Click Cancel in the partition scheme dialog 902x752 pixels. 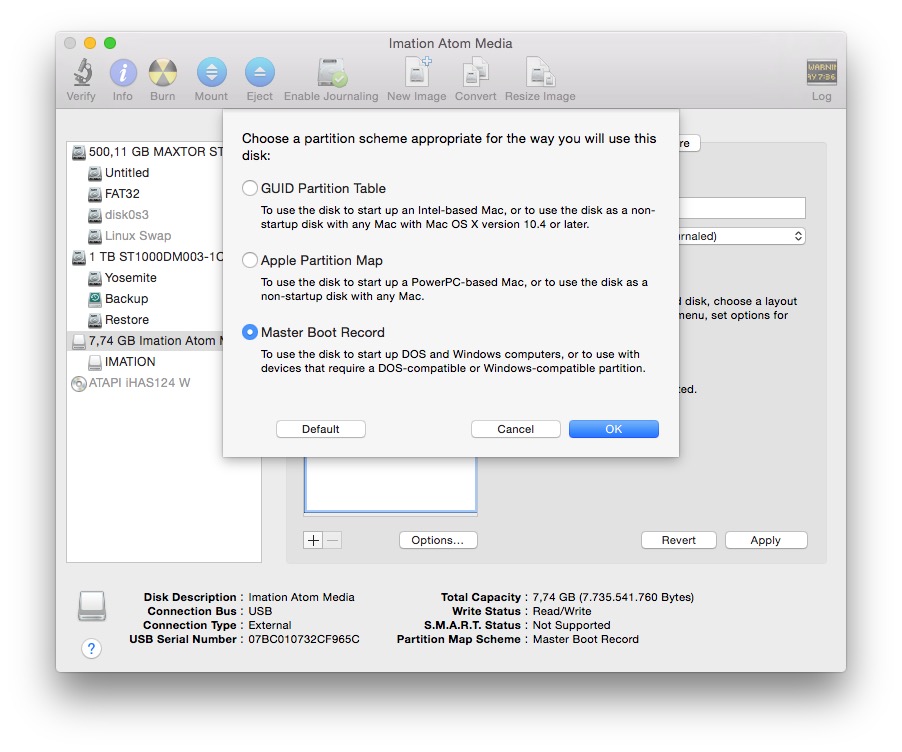[515, 429]
